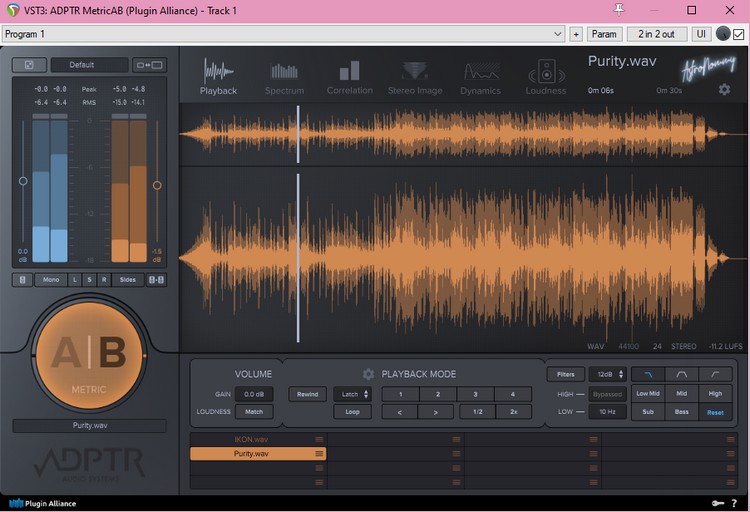Click the 2 in 2 out routing button

click(x=656, y=34)
